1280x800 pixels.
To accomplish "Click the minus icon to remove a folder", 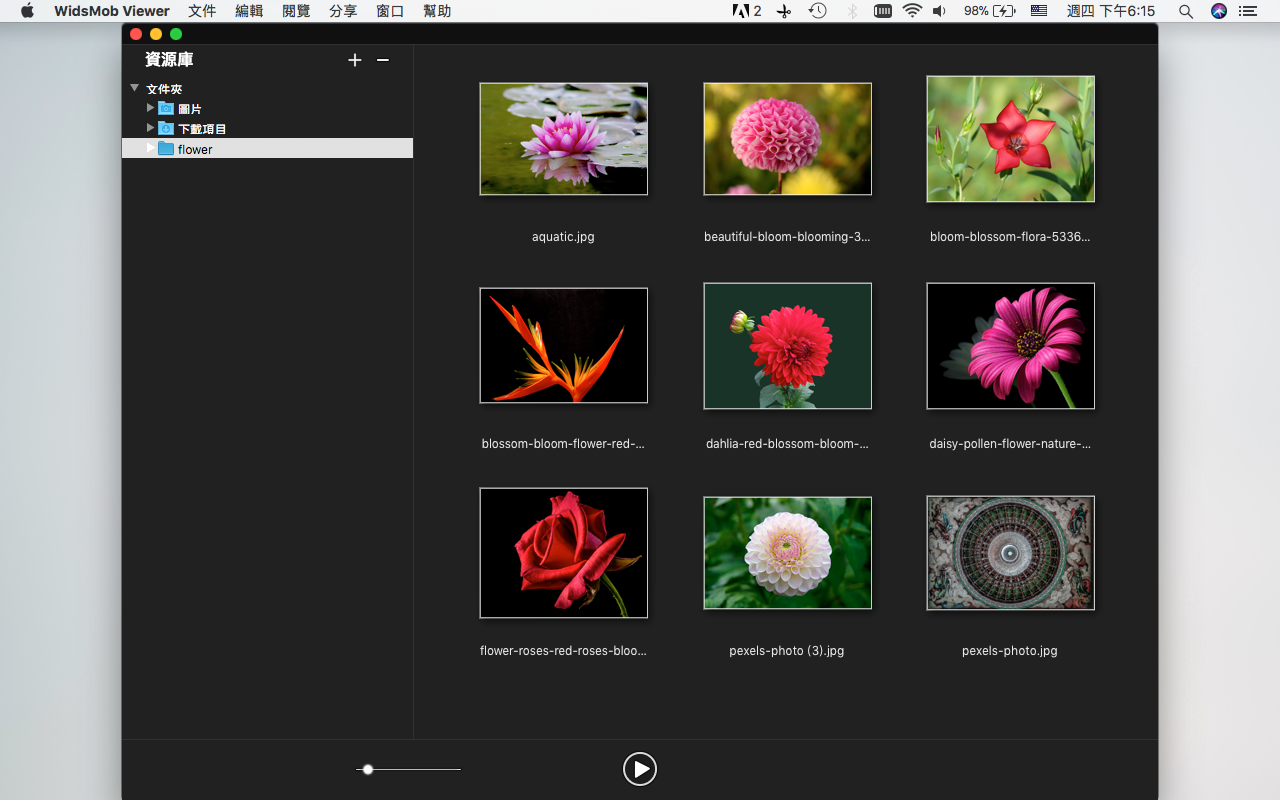I will [x=382, y=61].
